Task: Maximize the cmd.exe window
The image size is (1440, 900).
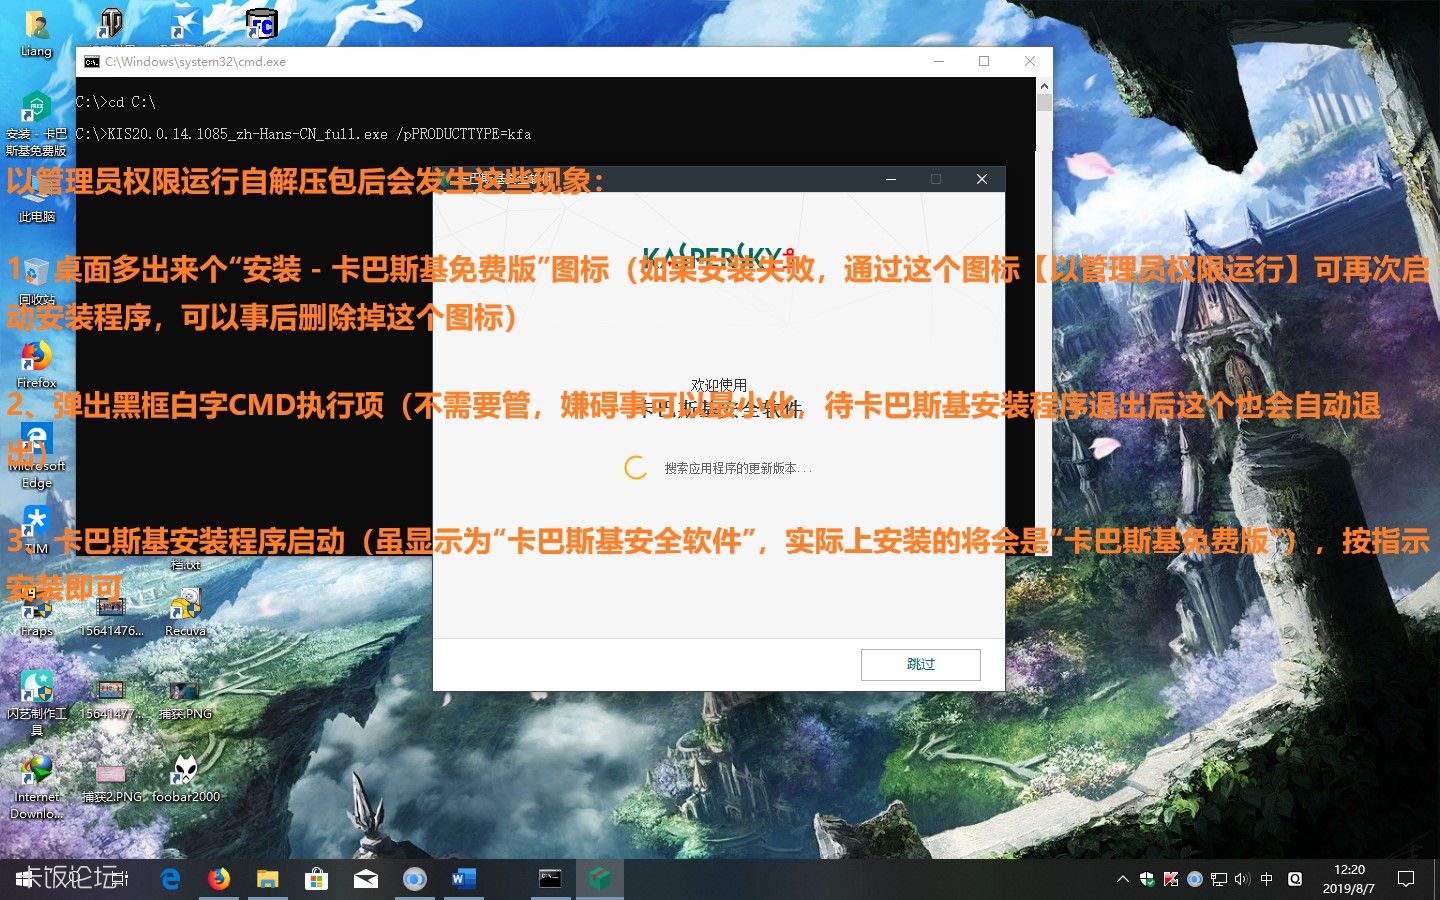Action: tap(984, 61)
